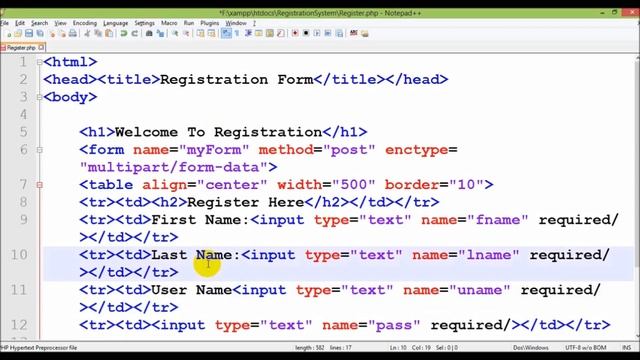Collapse the table fold marker on line 7
The width and height of the screenshot is (640, 360).
tap(40, 185)
